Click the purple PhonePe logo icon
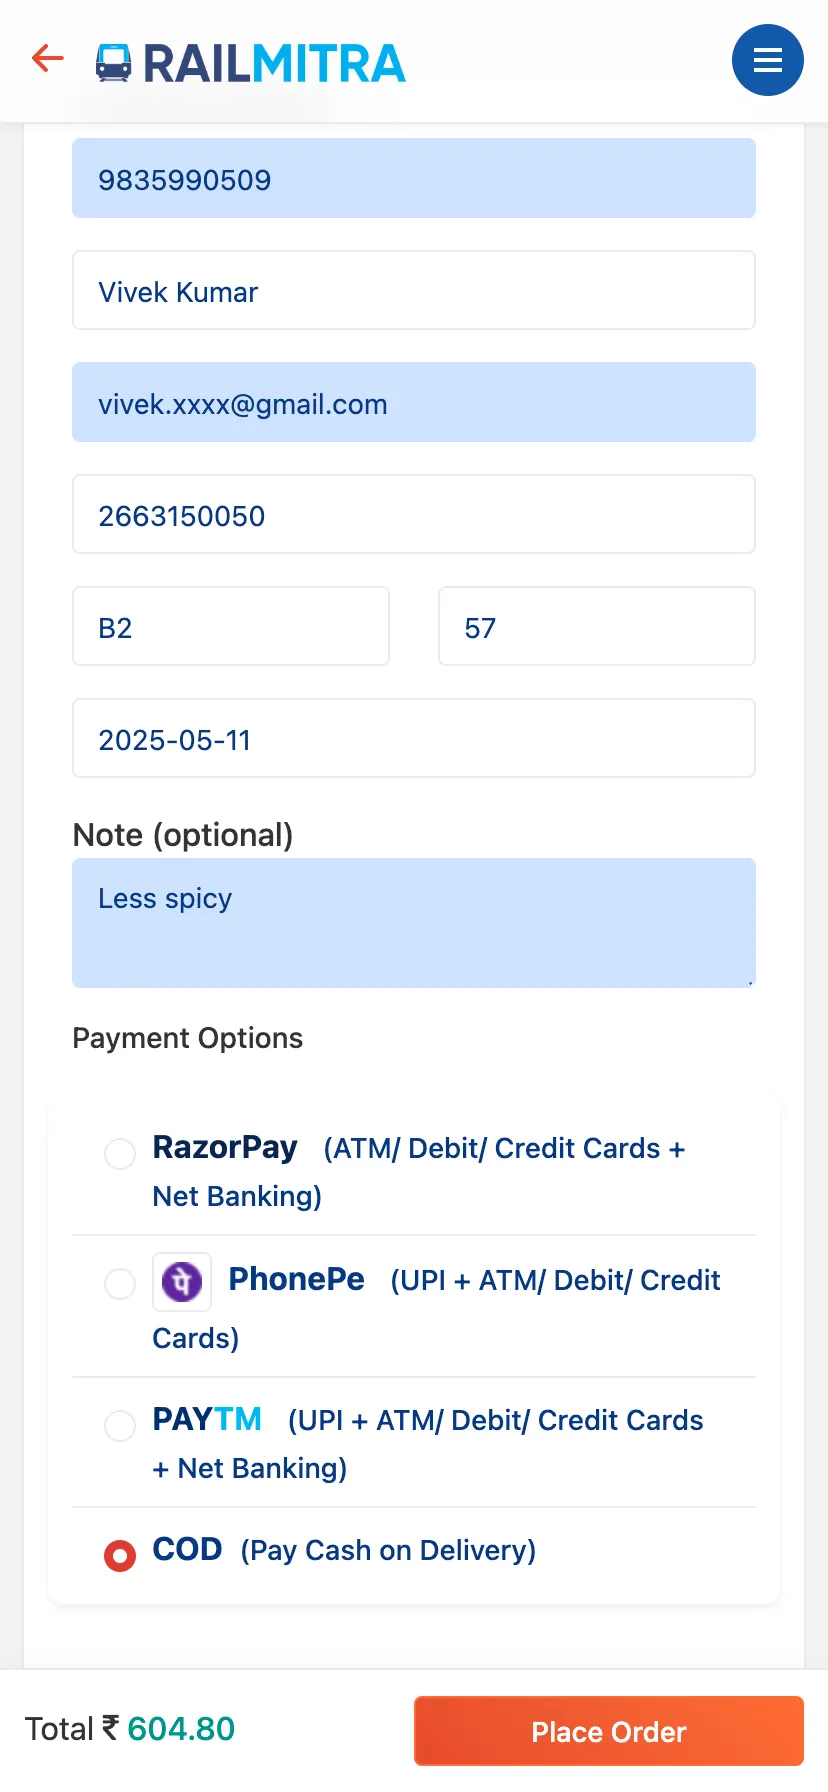This screenshot has width=828, height=1792. pos(182,1281)
